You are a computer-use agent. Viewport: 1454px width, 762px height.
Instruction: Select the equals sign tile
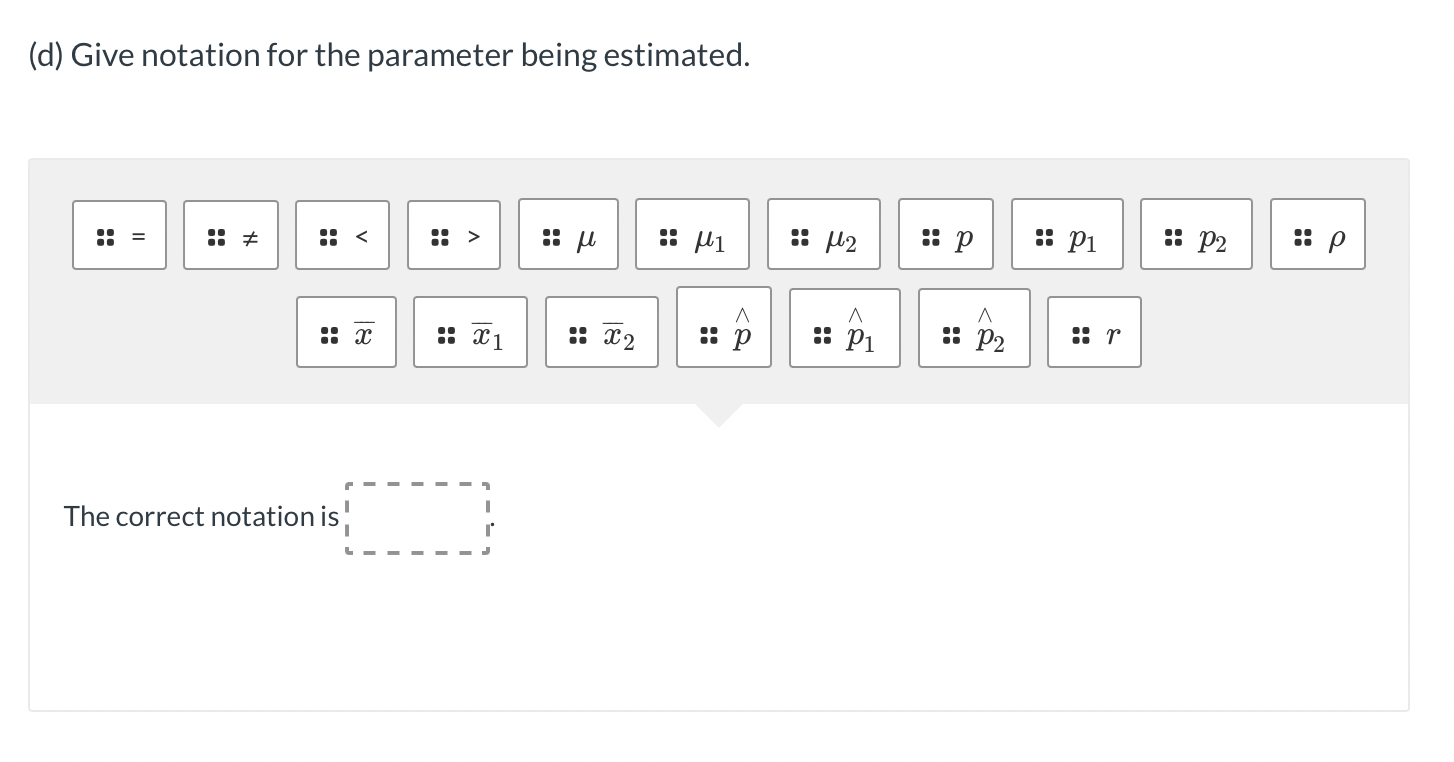pyautogui.click(x=119, y=234)
